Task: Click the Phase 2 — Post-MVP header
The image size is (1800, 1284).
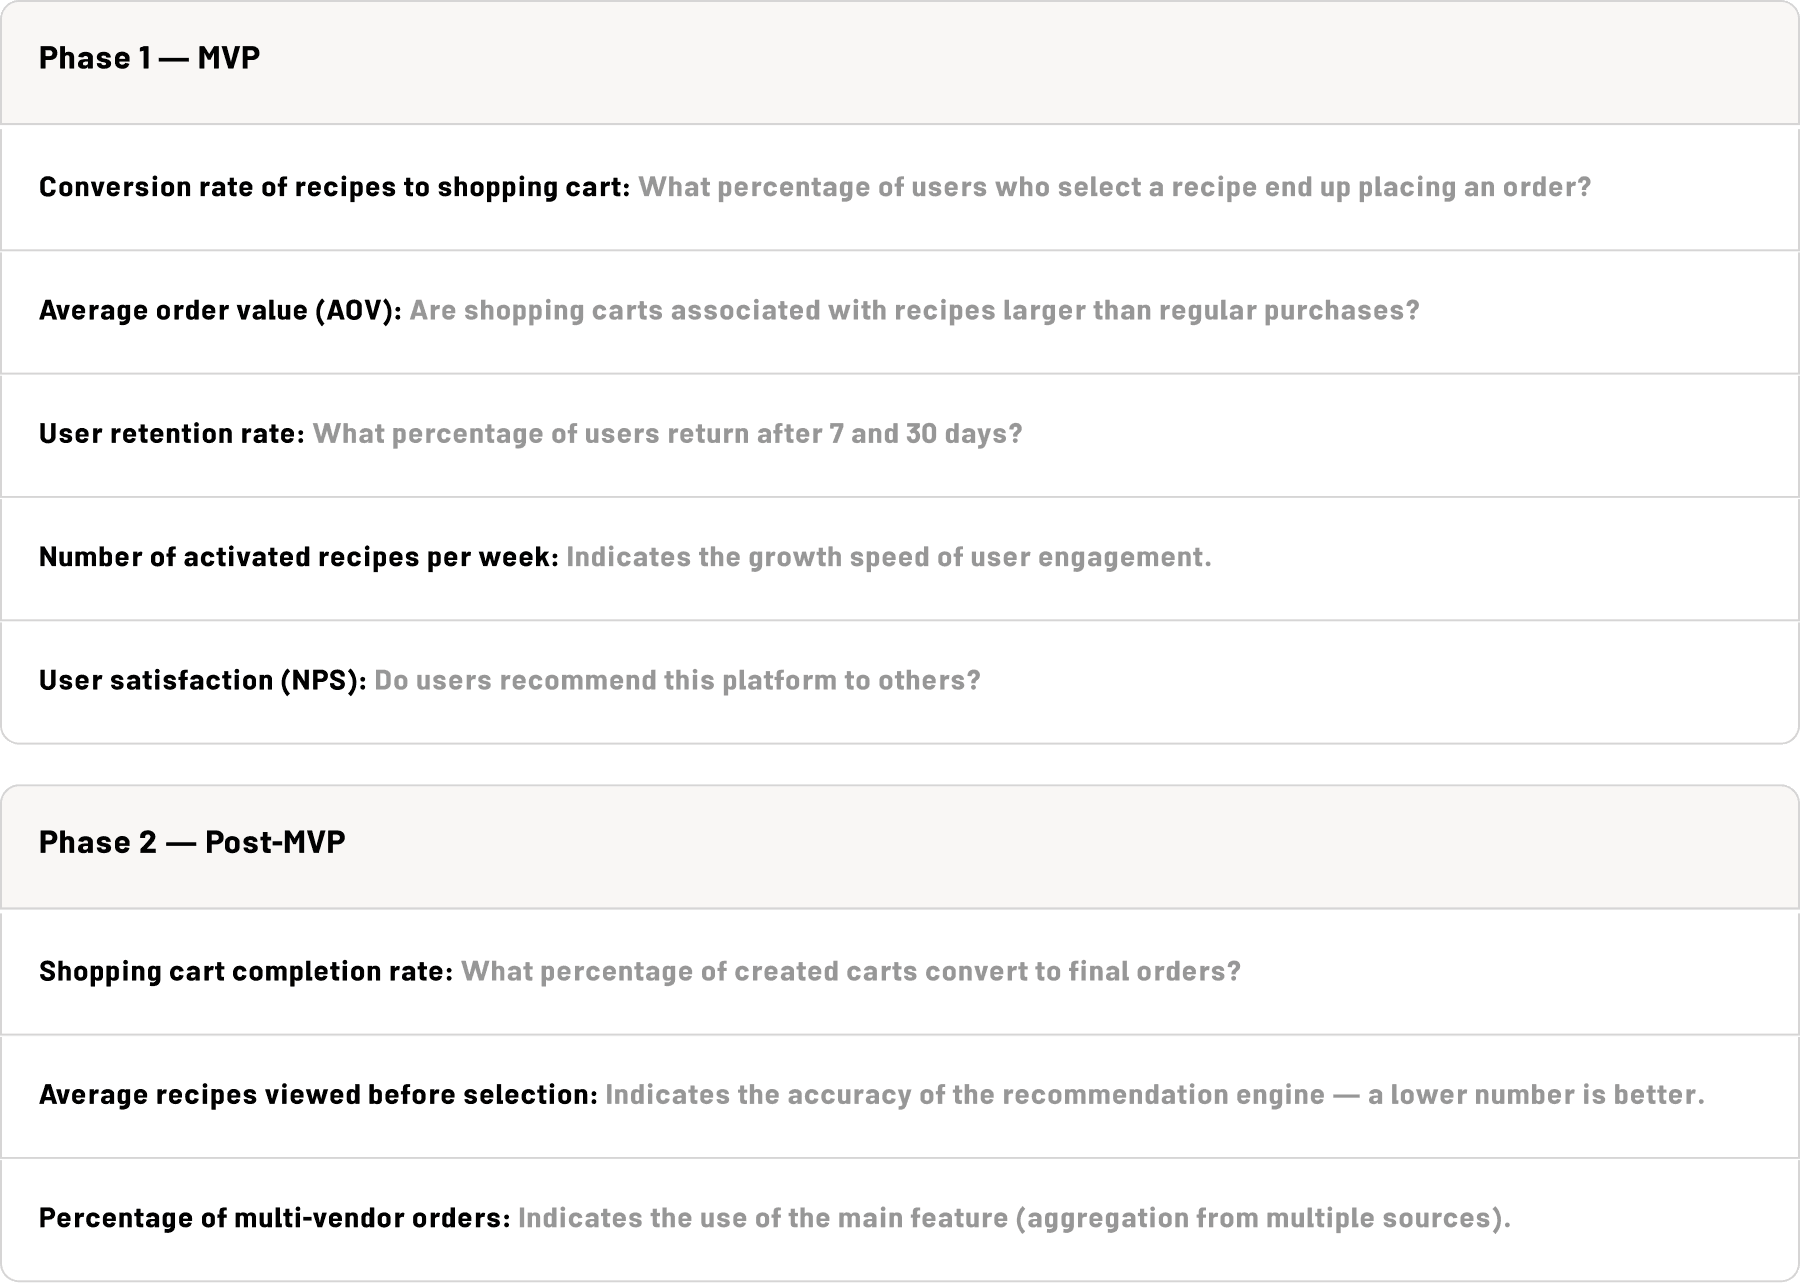Action: click(900, 847)
